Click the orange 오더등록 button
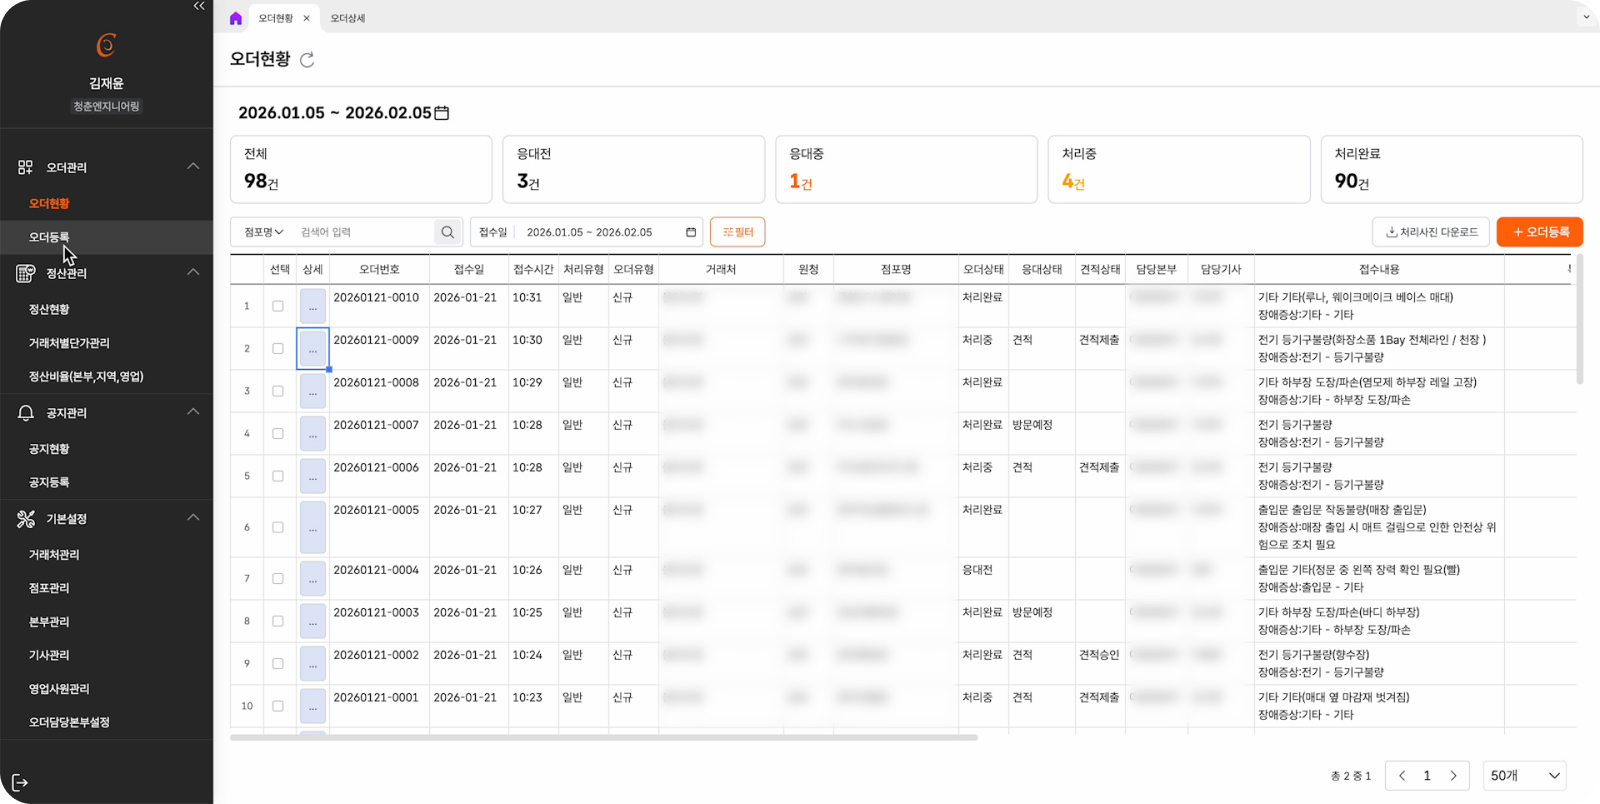The width and height of the screenshot is (1600, 804). 1539,232
